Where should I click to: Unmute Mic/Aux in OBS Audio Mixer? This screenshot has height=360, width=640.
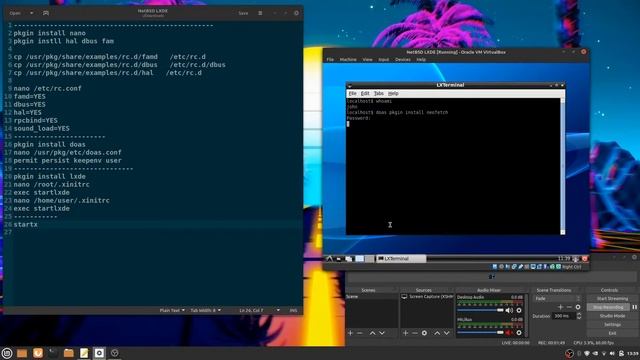click(x=509, y=333)
